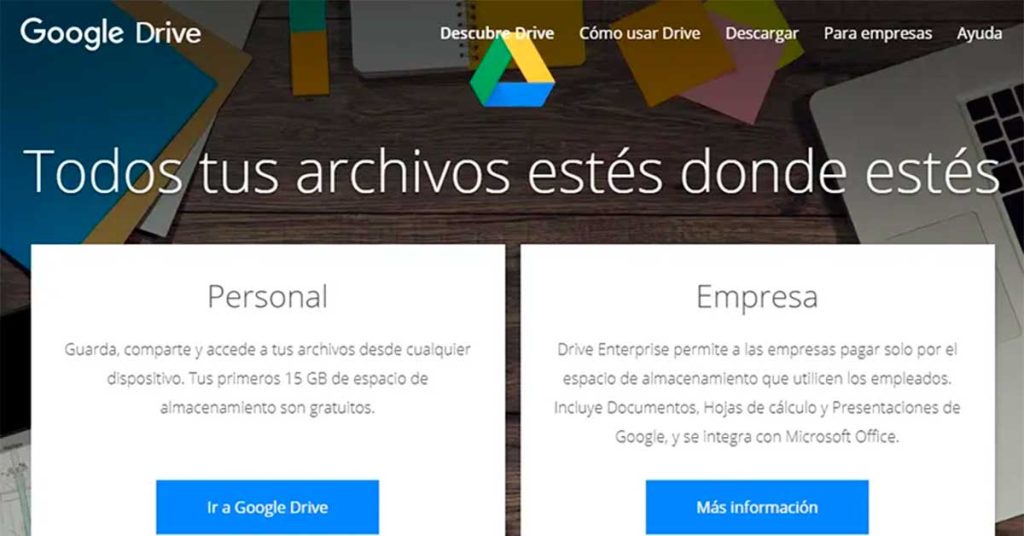Click the Ir a Google Drive button
Screen dimensions: 1024x536
(267, 507)
